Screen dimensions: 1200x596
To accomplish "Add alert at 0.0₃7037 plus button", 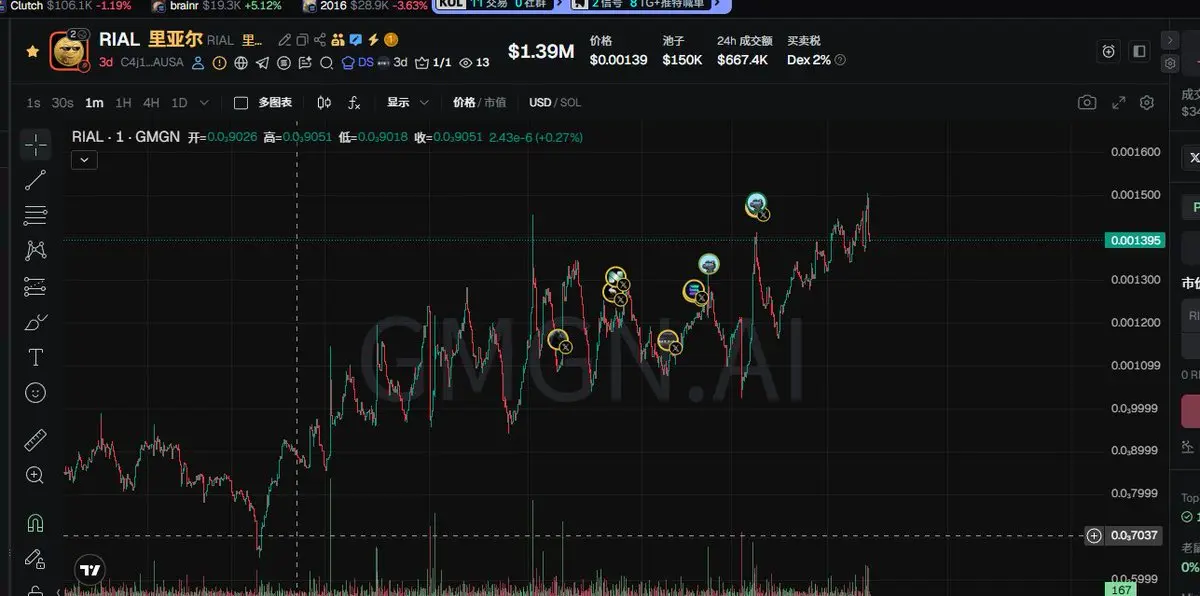I will coord(1094,536).
